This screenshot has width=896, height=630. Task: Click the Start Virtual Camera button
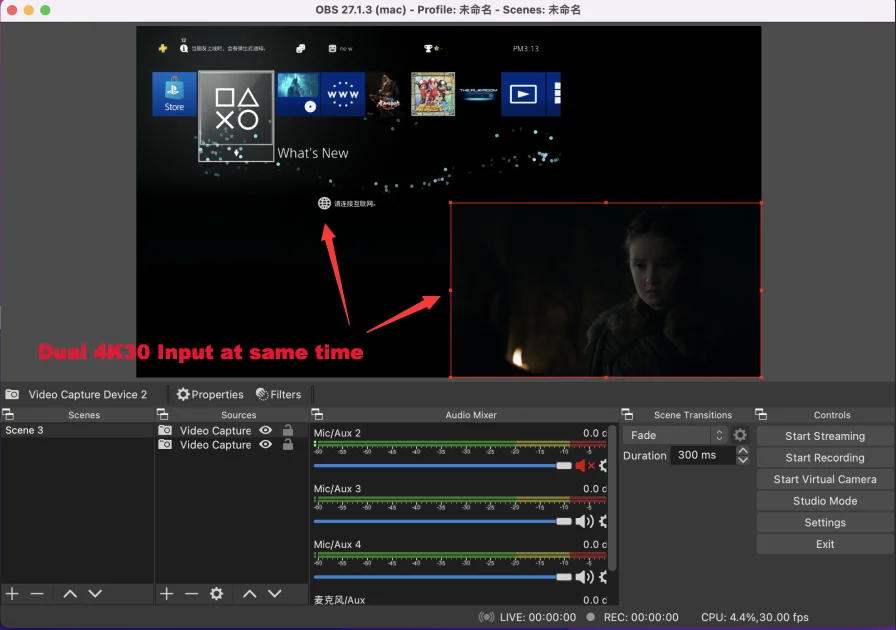click(x=824, y=479)
